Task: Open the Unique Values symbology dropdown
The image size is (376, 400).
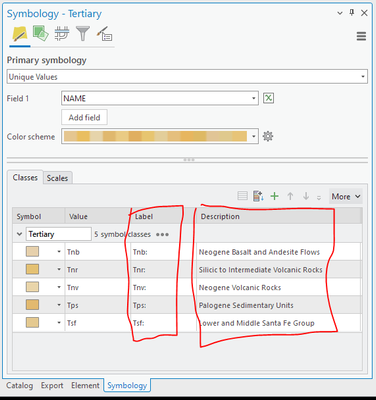Action: pyautogui.click(x=187, y=77)
